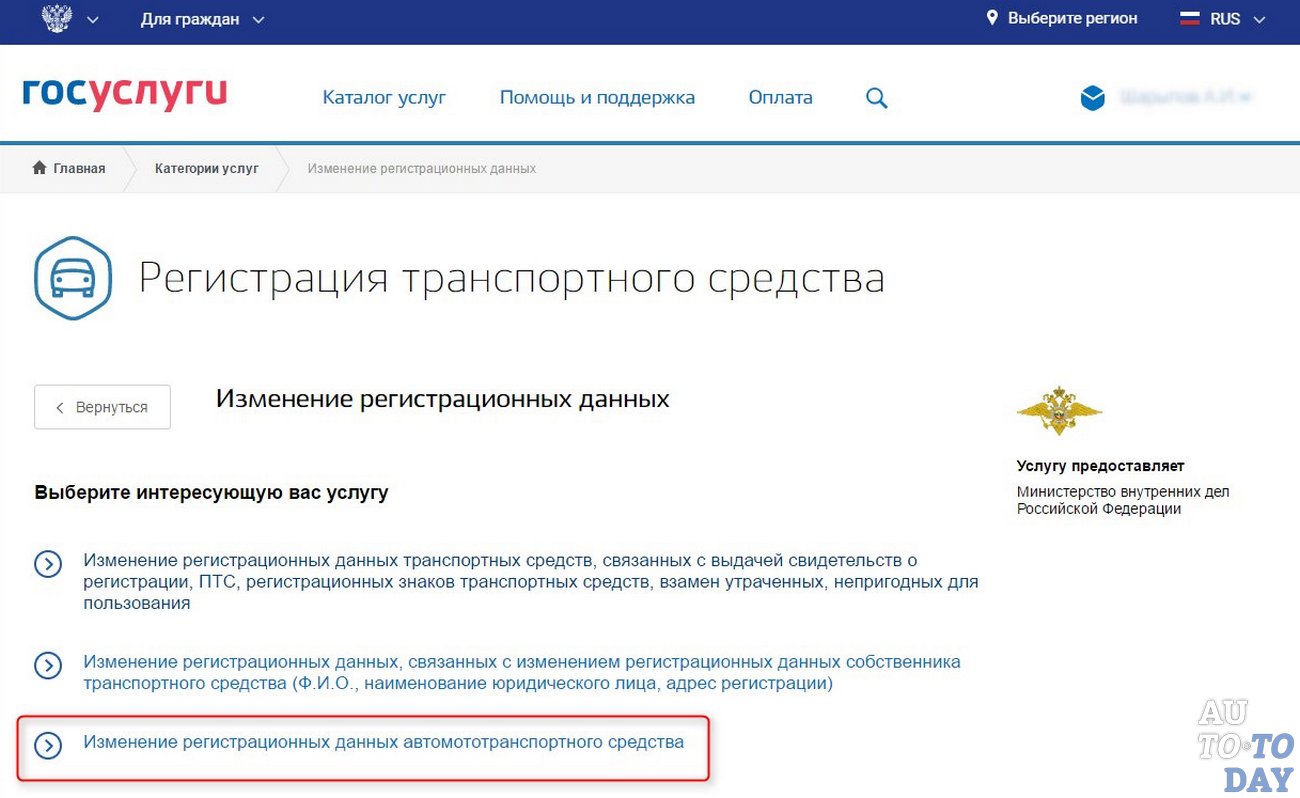Click the blue mailbox notifications icon
Screen dimensions: 1300x798
pos(1092,98)
